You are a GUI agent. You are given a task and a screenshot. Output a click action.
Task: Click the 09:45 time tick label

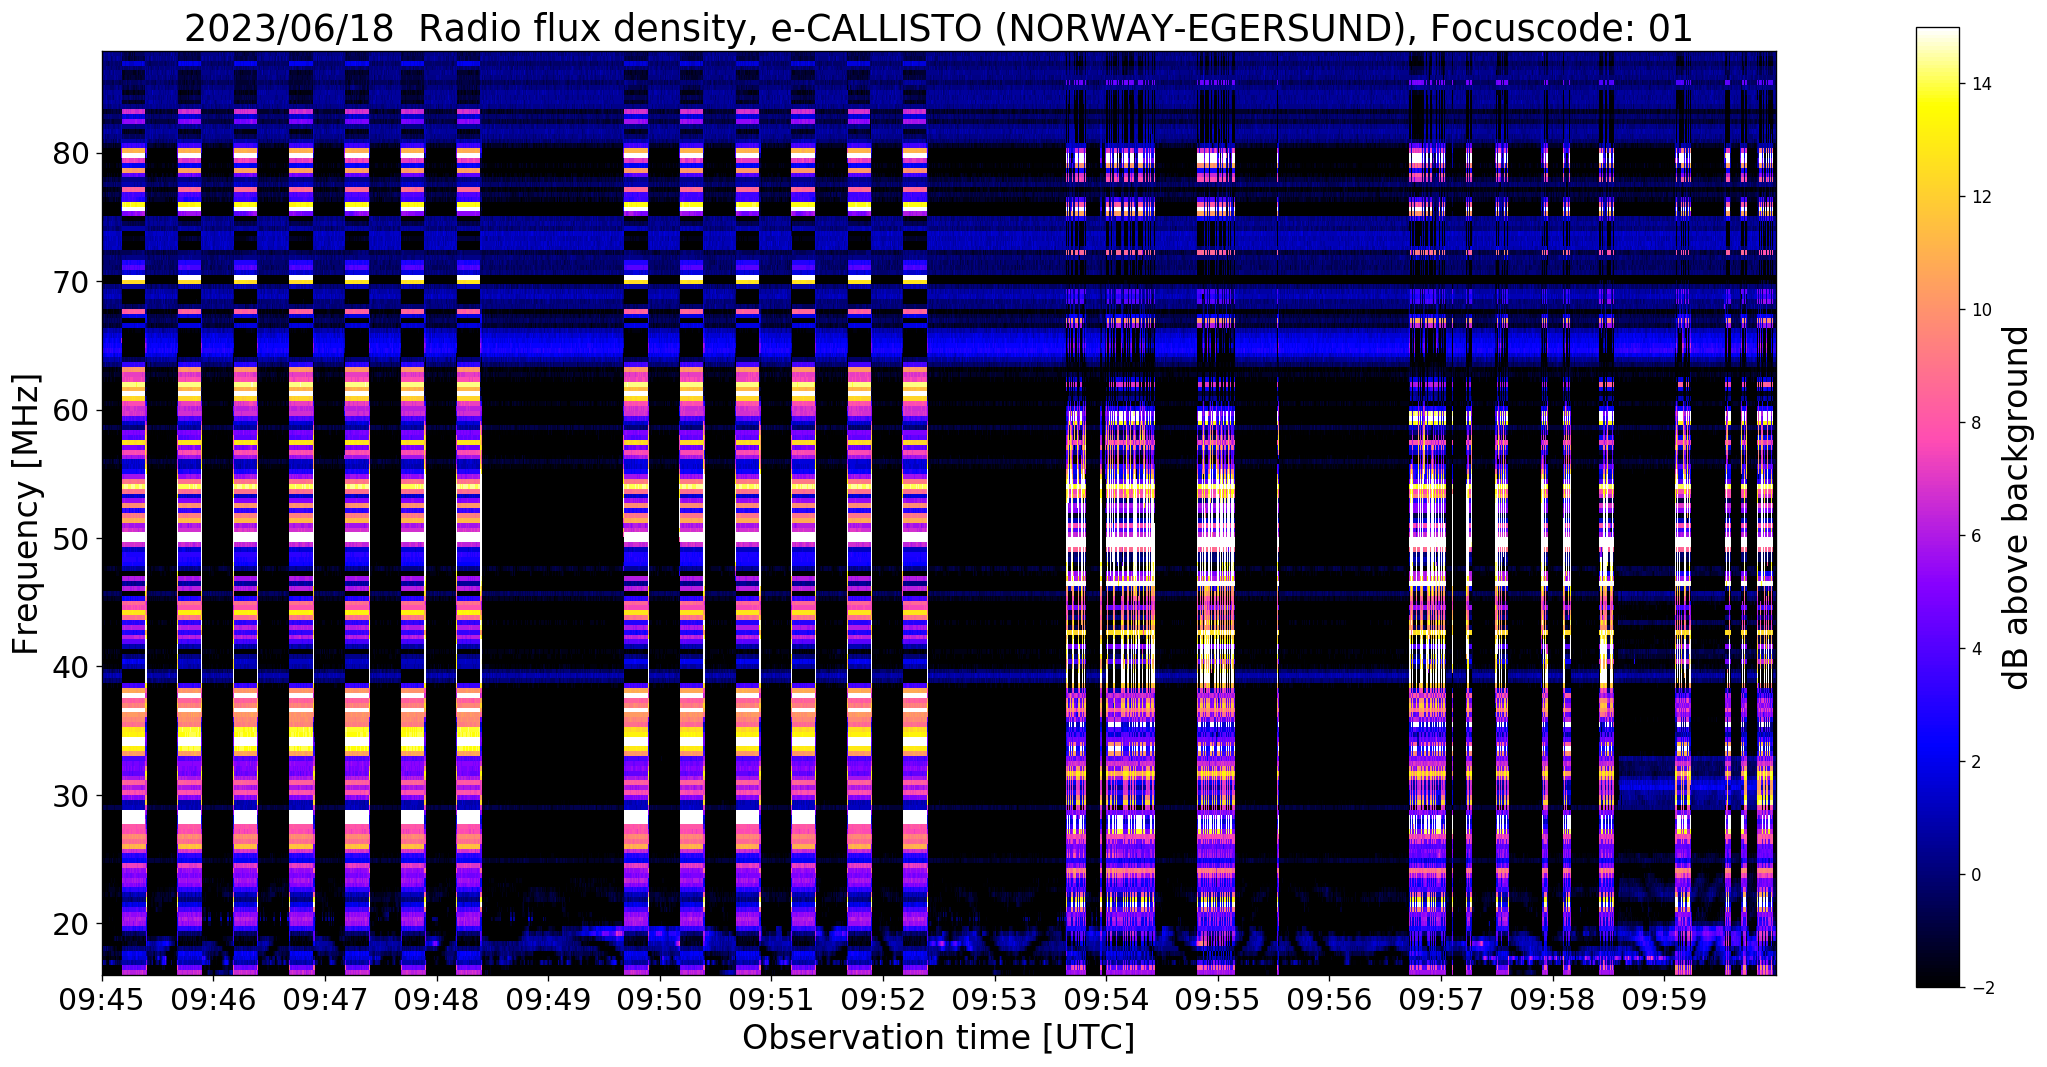coord(102,1000)
